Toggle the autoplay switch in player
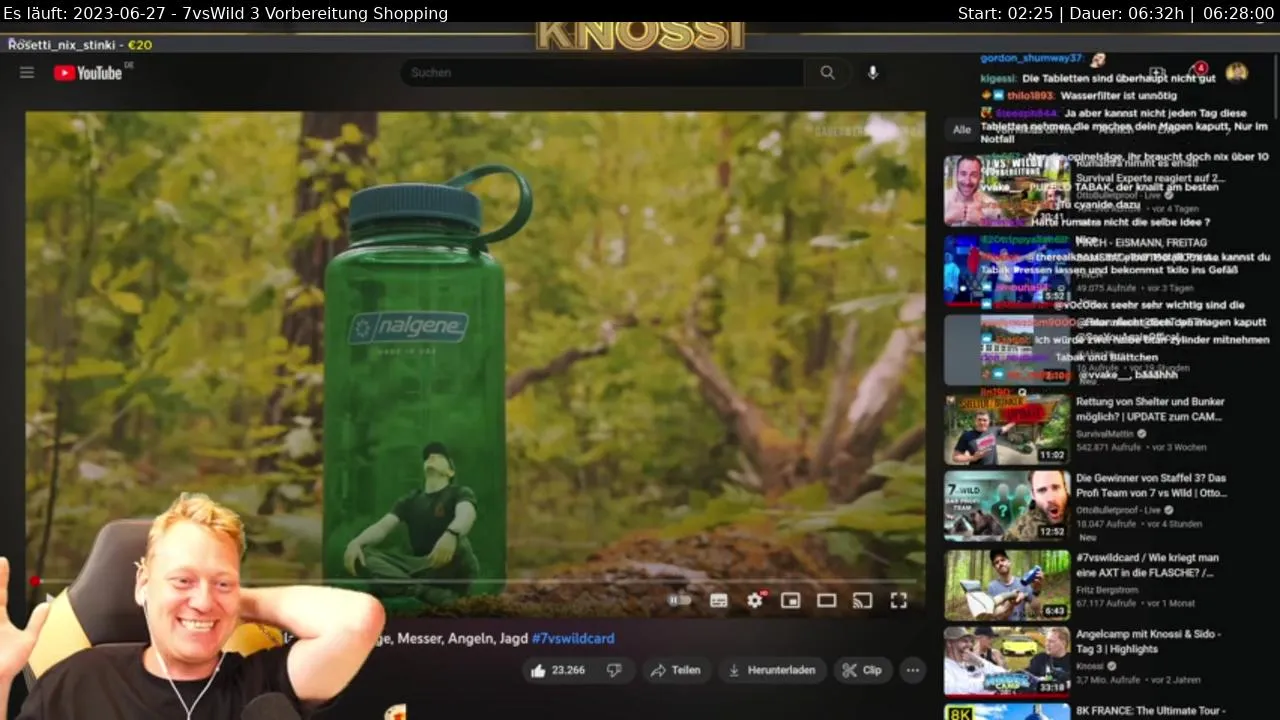Viewport: 1280px width, 720px height. pyautogui.click(x=679, y=600)
